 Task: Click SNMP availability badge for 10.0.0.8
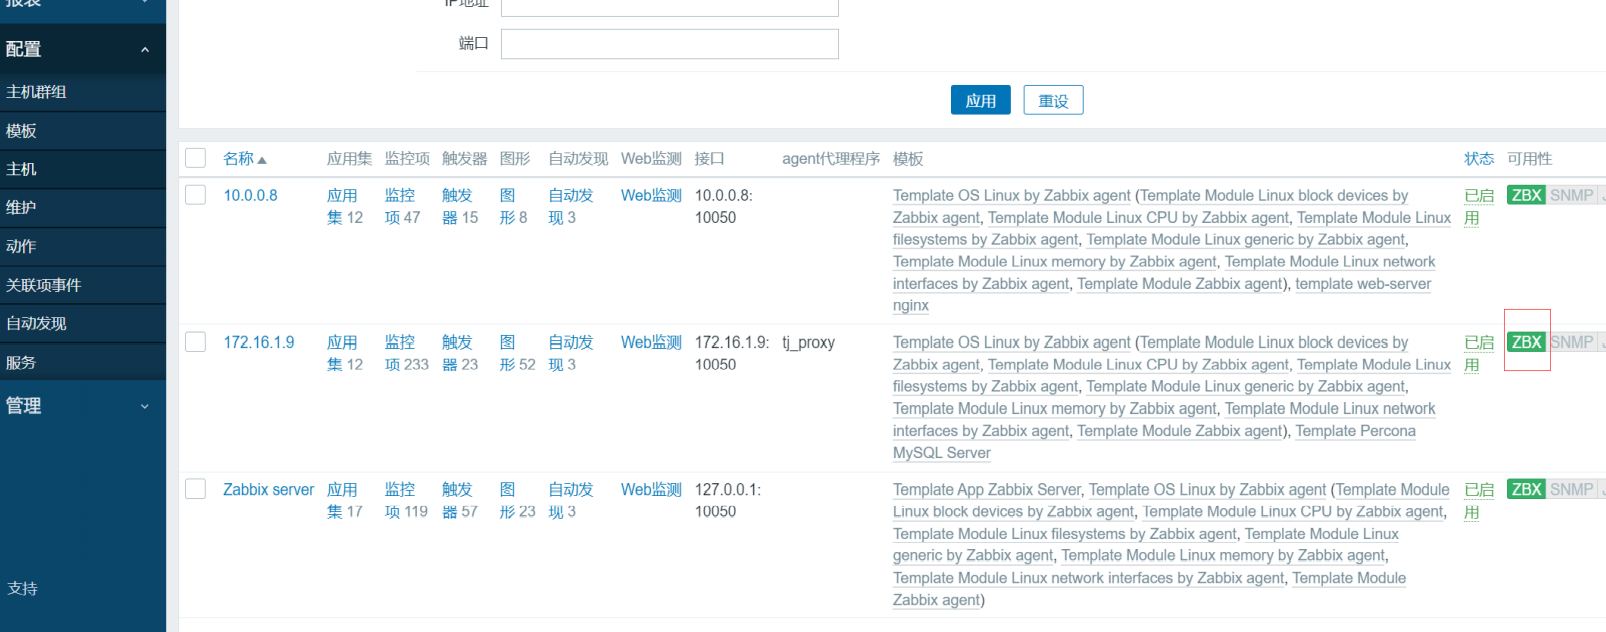[x=1571, y=195]
